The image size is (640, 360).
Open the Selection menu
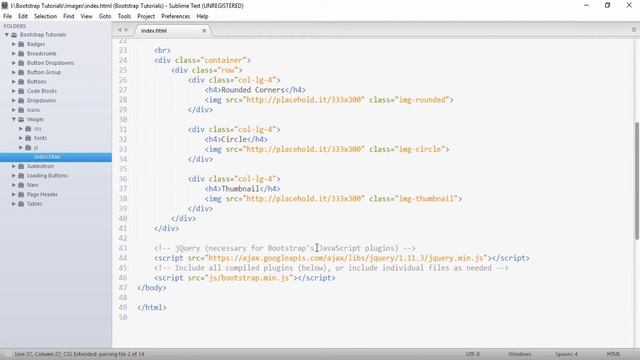pyautogui.click(x=45, y=16)
